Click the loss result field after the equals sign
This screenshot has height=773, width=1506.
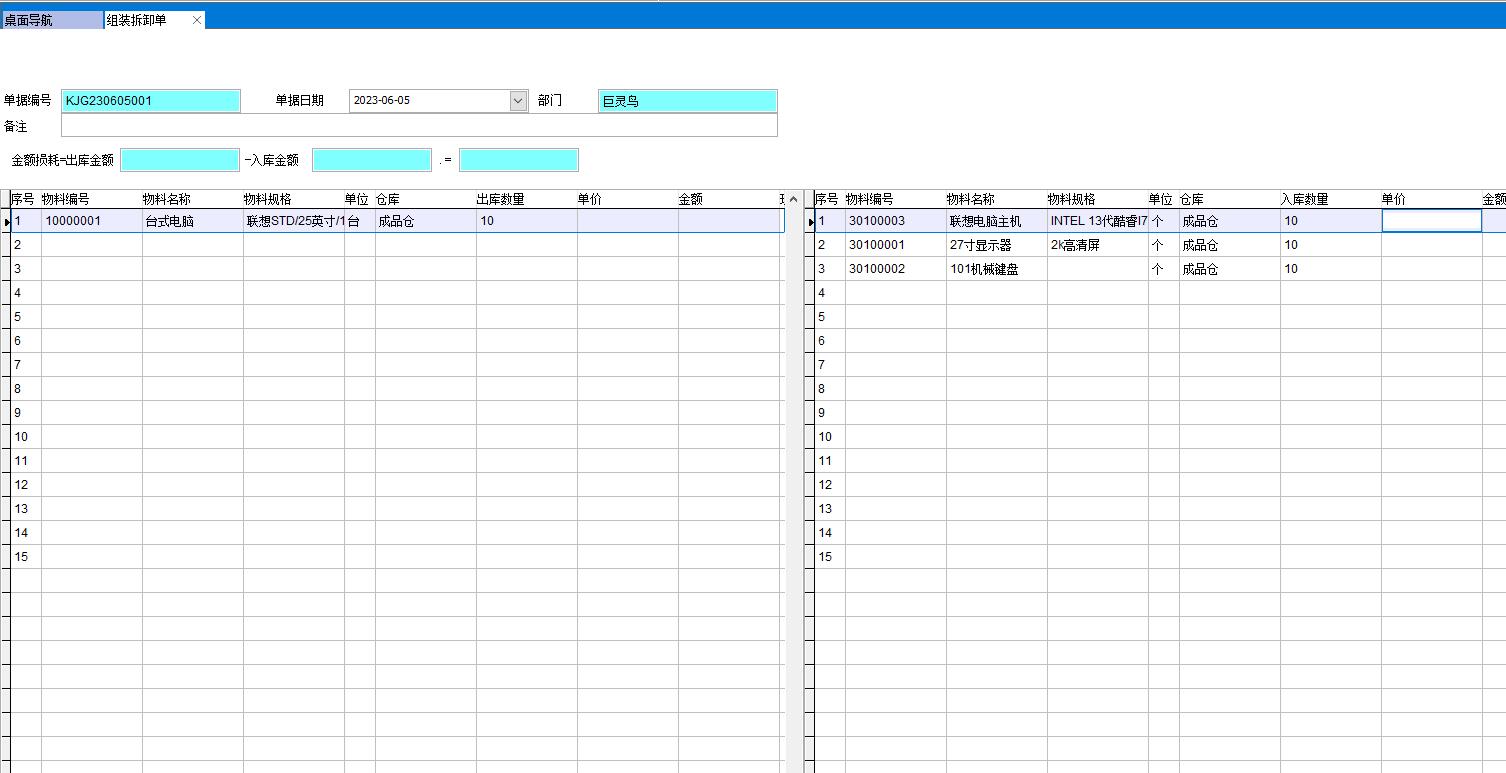(x=518, y=160)
